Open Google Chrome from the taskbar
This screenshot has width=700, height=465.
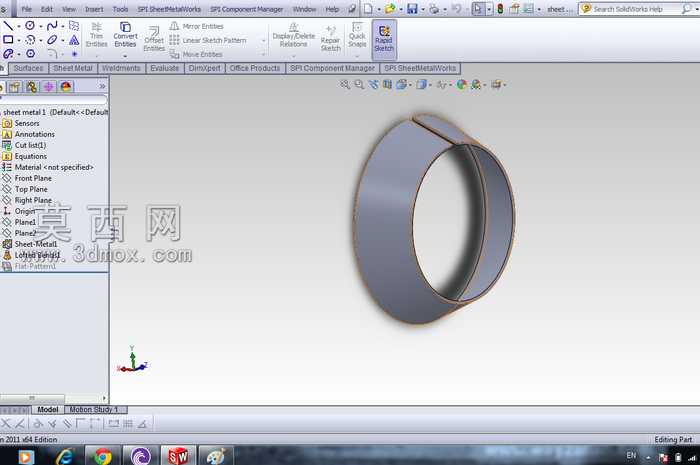point(103,457)
